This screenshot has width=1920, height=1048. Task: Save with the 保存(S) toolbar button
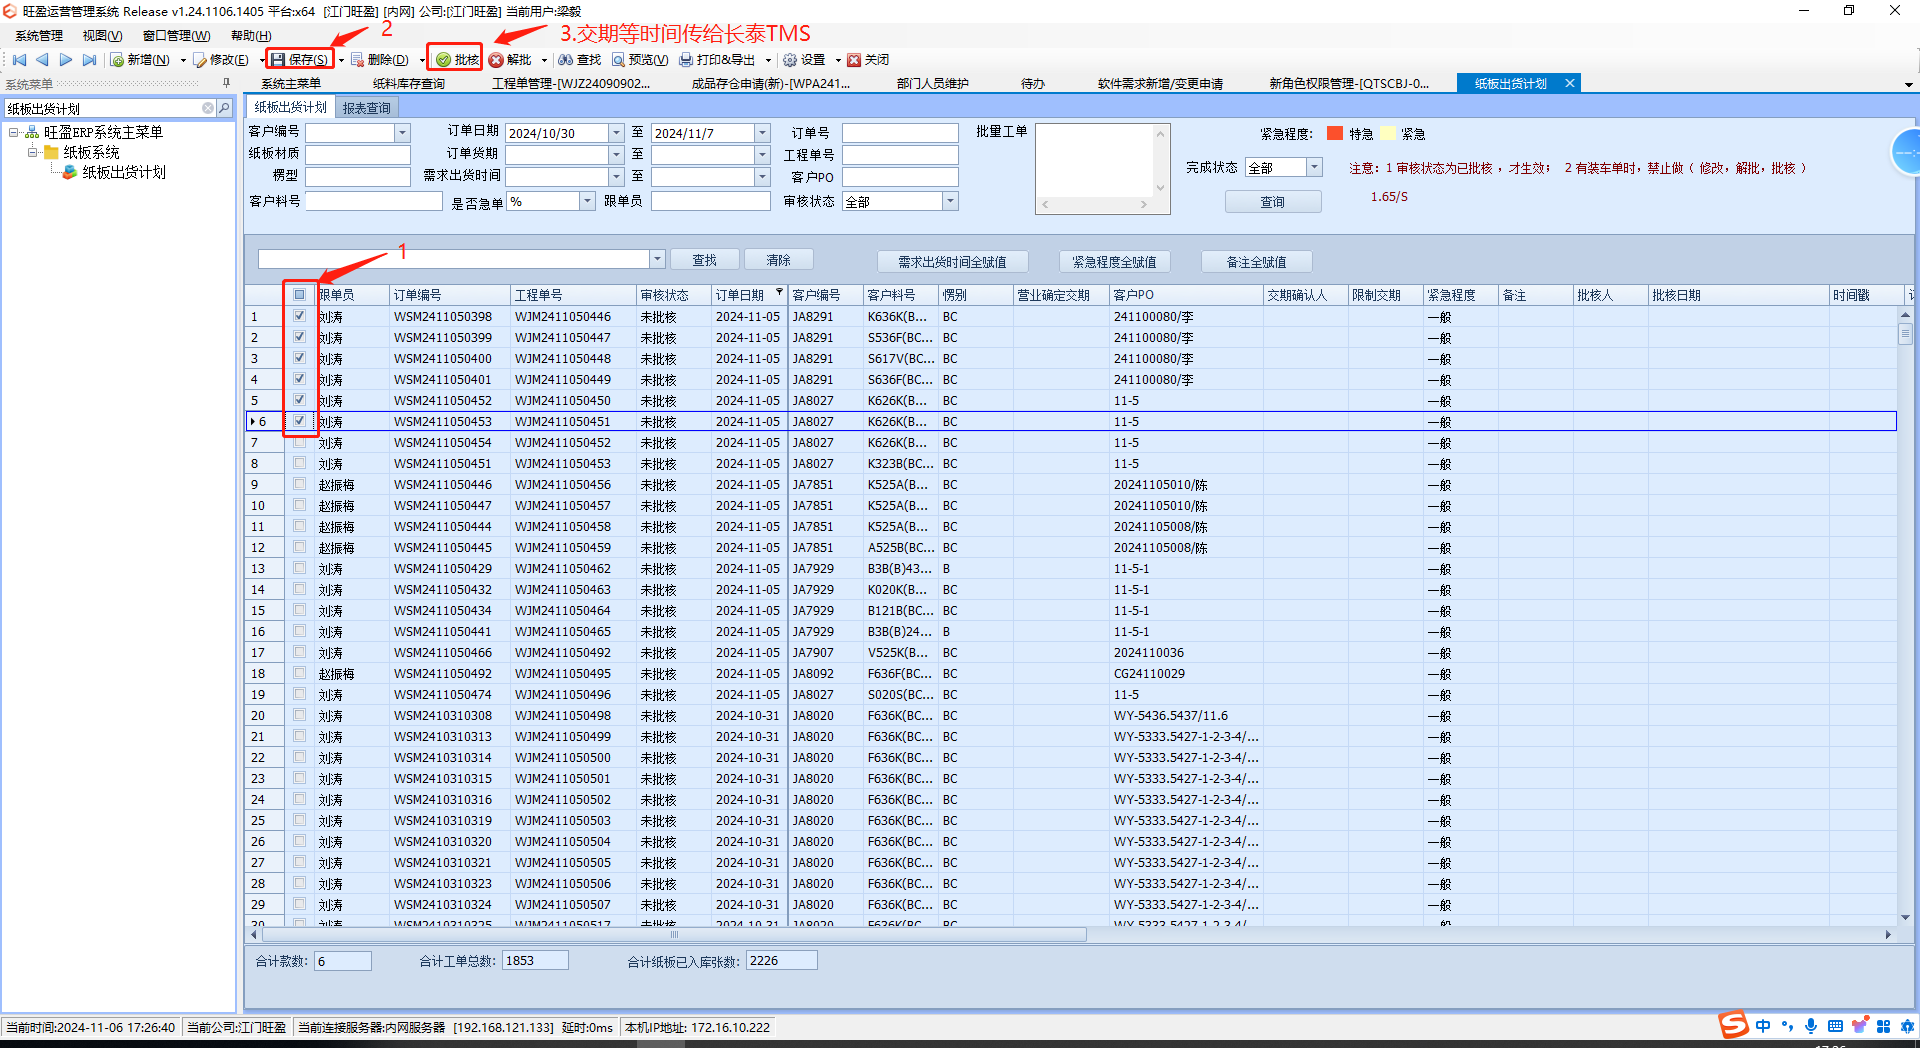[x=299, y=60]
